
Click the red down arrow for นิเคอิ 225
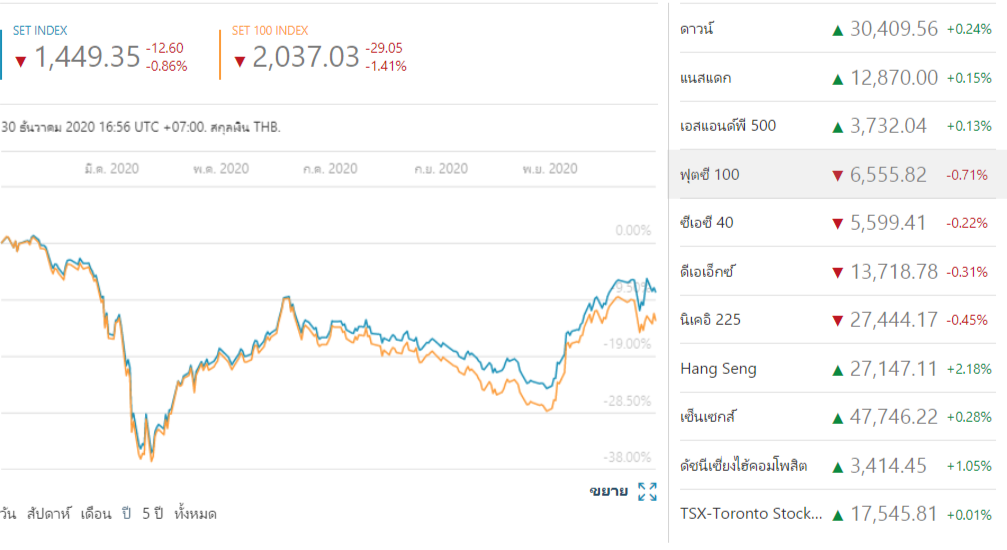(x=837, y=321)
